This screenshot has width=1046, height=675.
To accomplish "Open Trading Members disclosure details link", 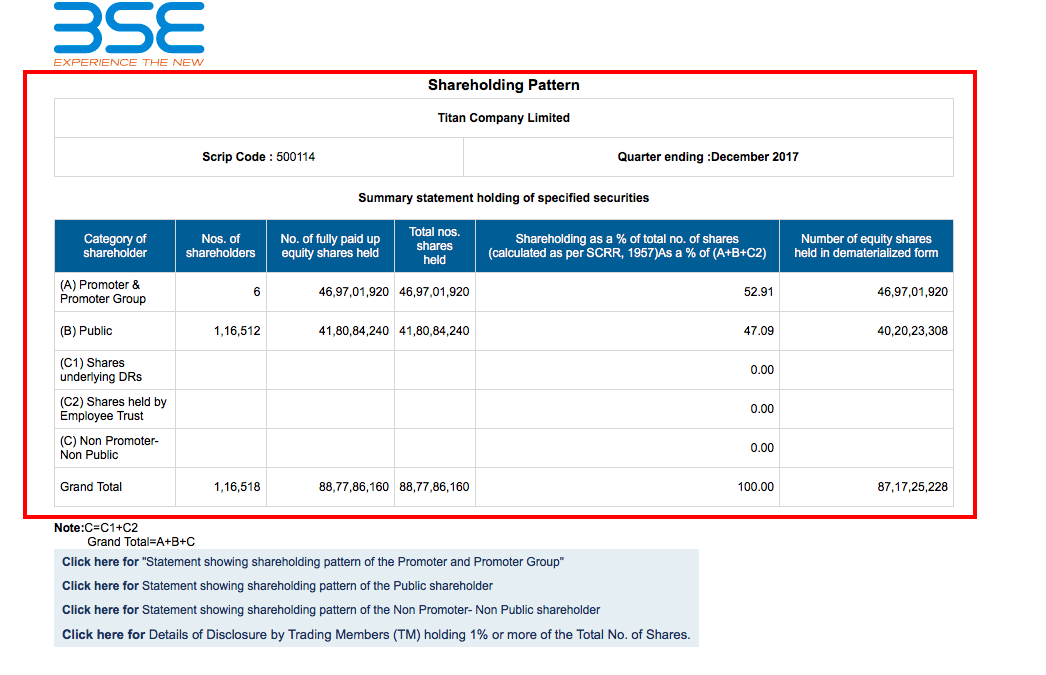I will (376, 634).
